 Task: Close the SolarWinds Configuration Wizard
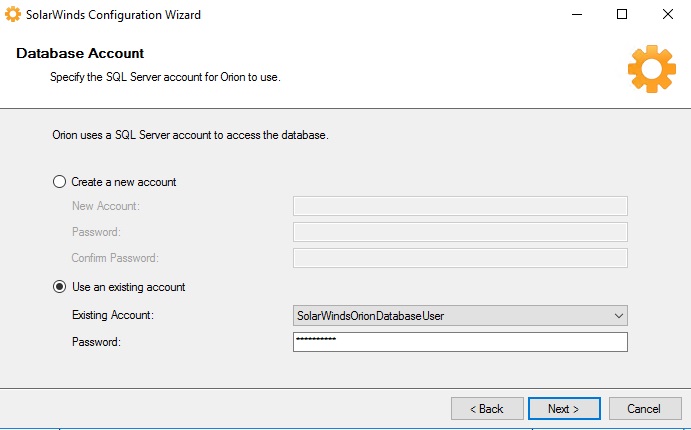(x=667, y=15)
